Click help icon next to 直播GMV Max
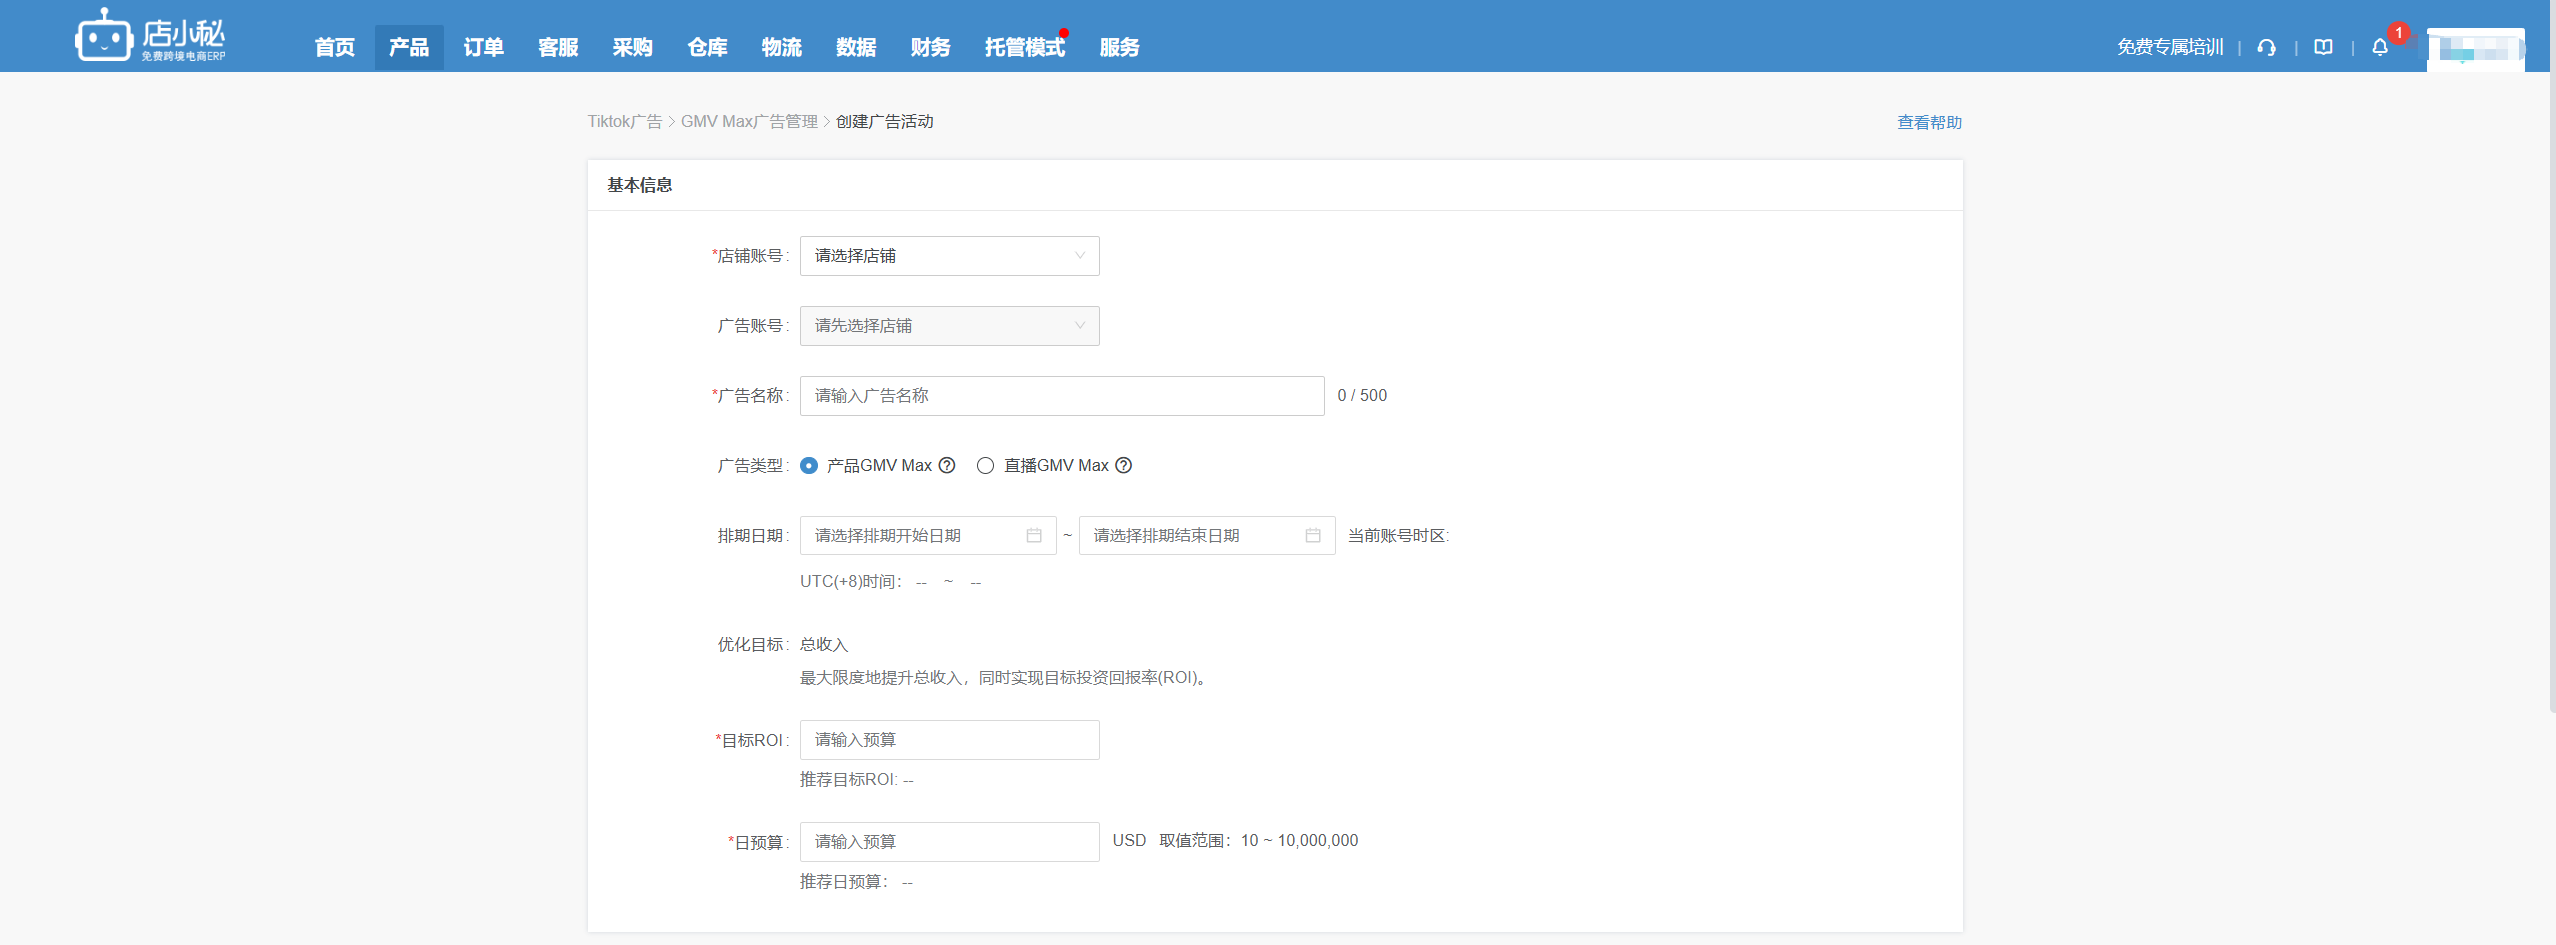2556x945 pixels. (x=1124, y=466)
